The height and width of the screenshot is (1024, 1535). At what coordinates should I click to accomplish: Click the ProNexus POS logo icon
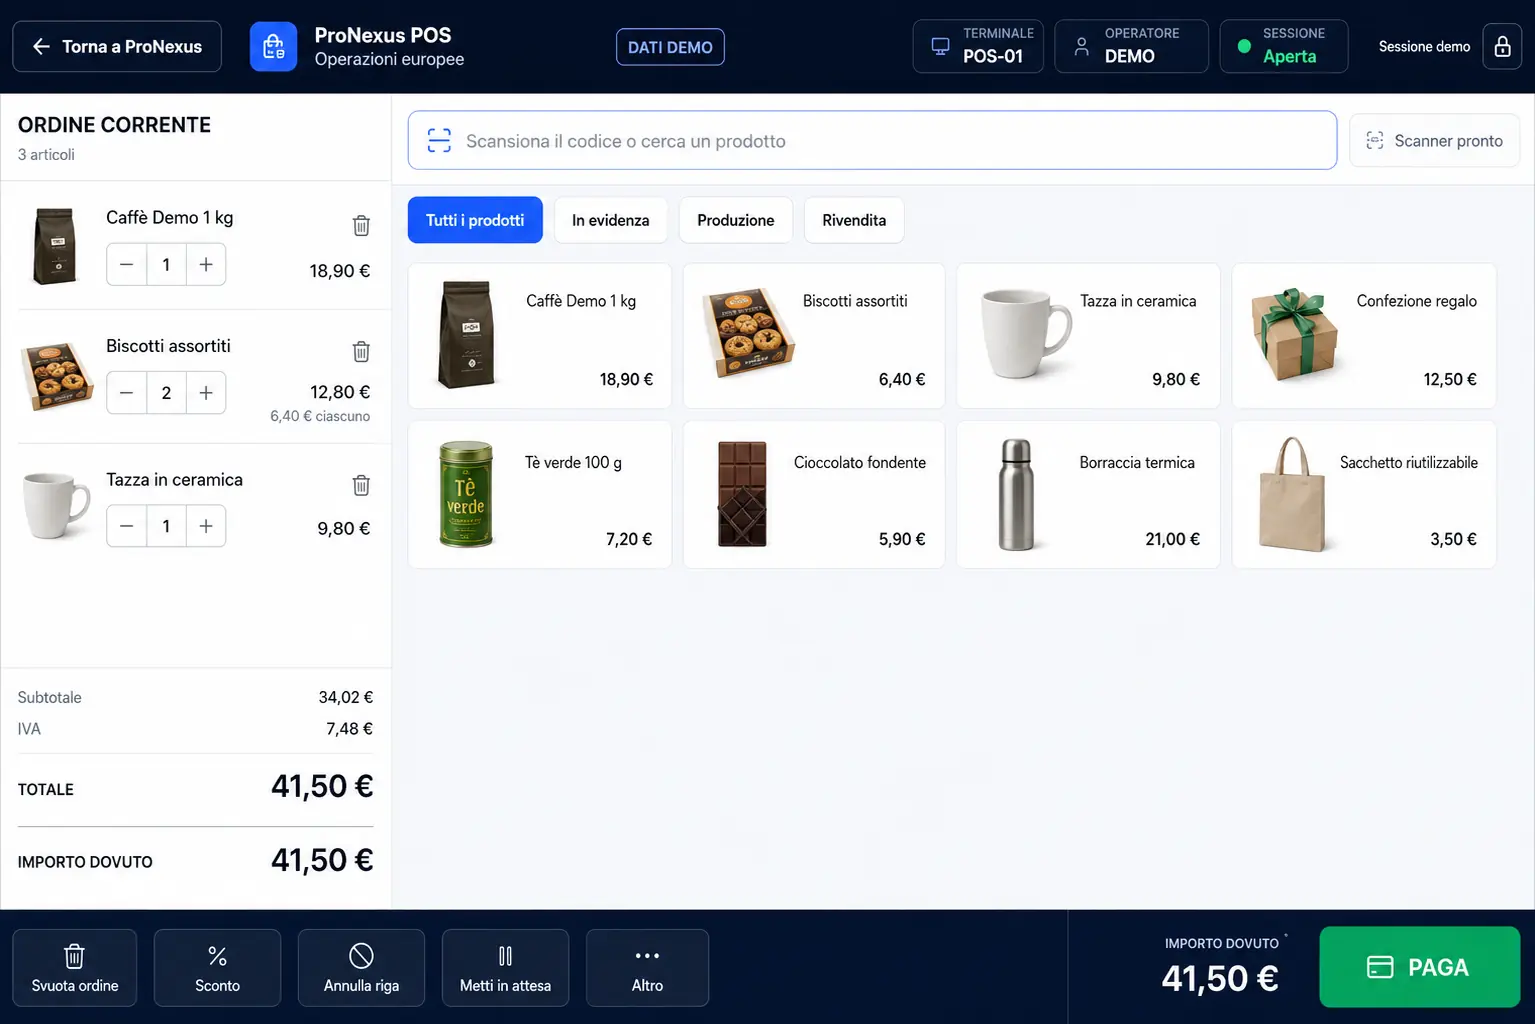[273, 47]
